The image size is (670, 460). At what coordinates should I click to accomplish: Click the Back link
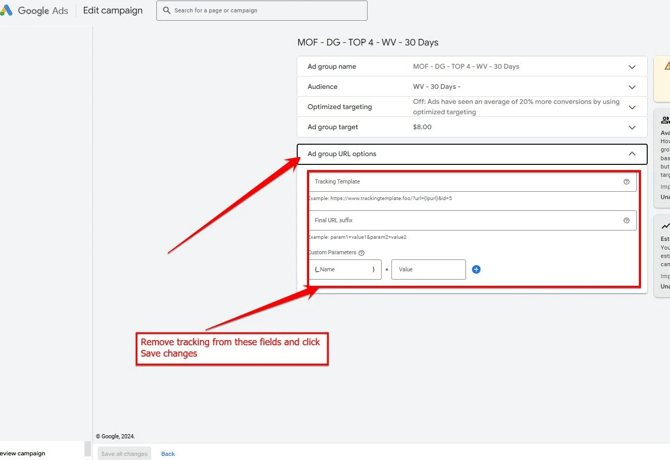(168, 454)
